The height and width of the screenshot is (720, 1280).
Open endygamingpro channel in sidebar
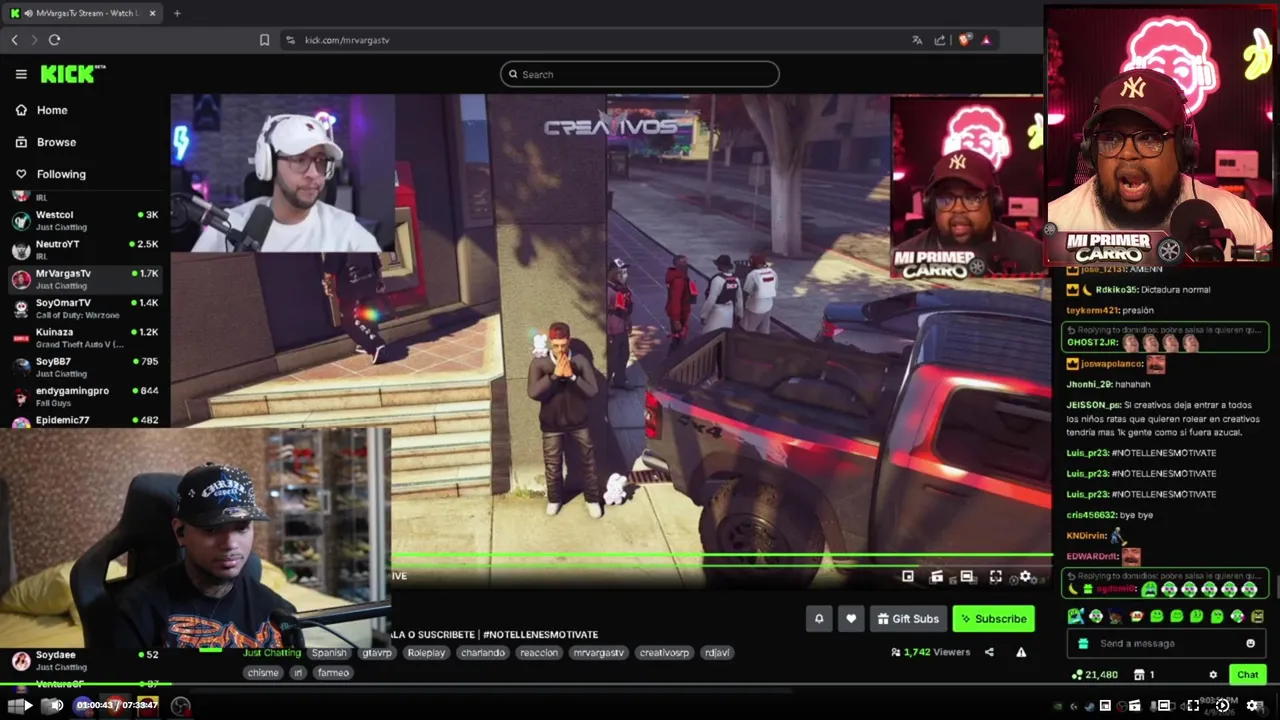click(x=84, y=396)
